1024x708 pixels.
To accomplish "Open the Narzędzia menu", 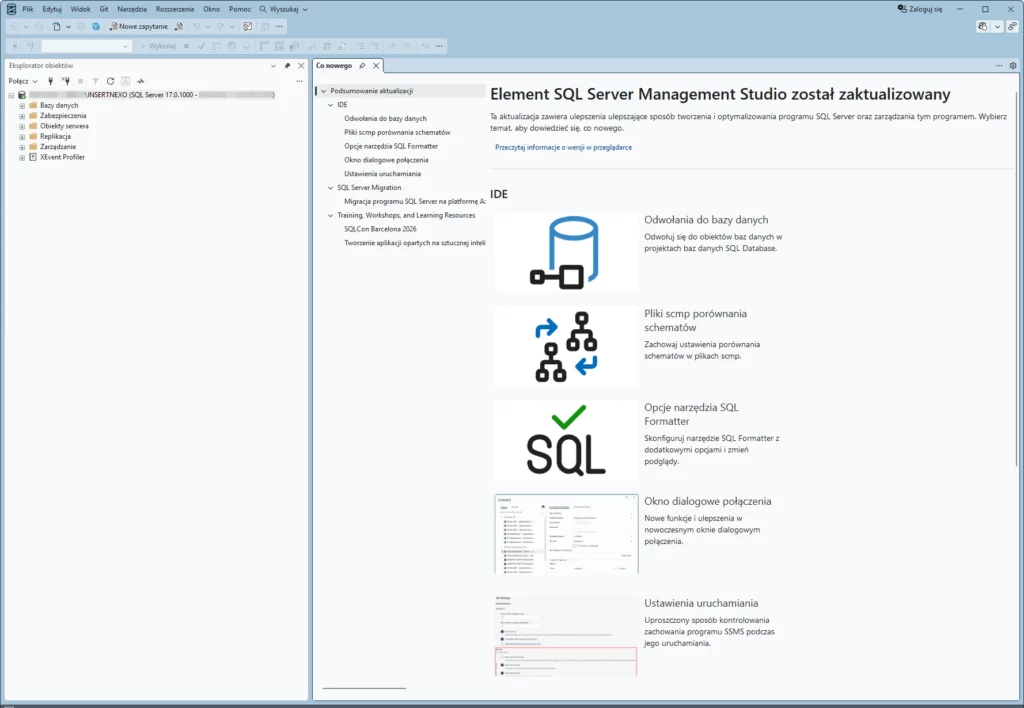I will pos(132,9).
